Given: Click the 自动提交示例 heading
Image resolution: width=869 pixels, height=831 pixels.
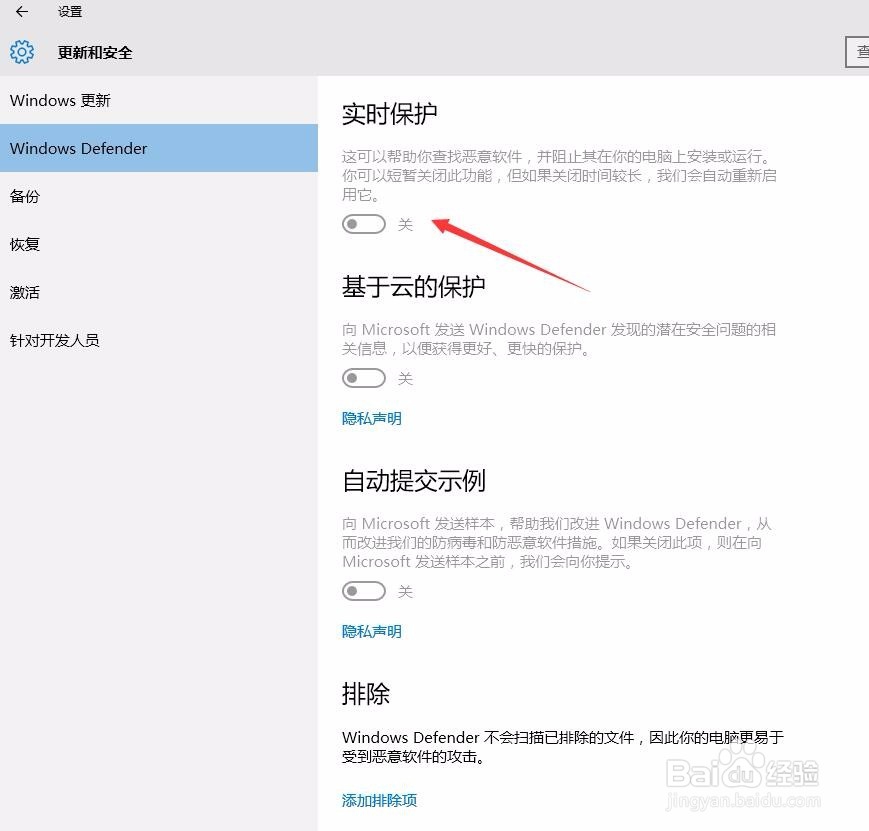Looking at the screenshot, I should click(x=413, y=481).
